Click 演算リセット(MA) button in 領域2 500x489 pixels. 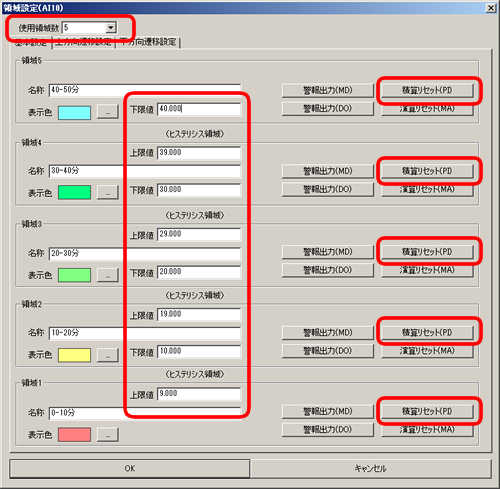[427, 351]
